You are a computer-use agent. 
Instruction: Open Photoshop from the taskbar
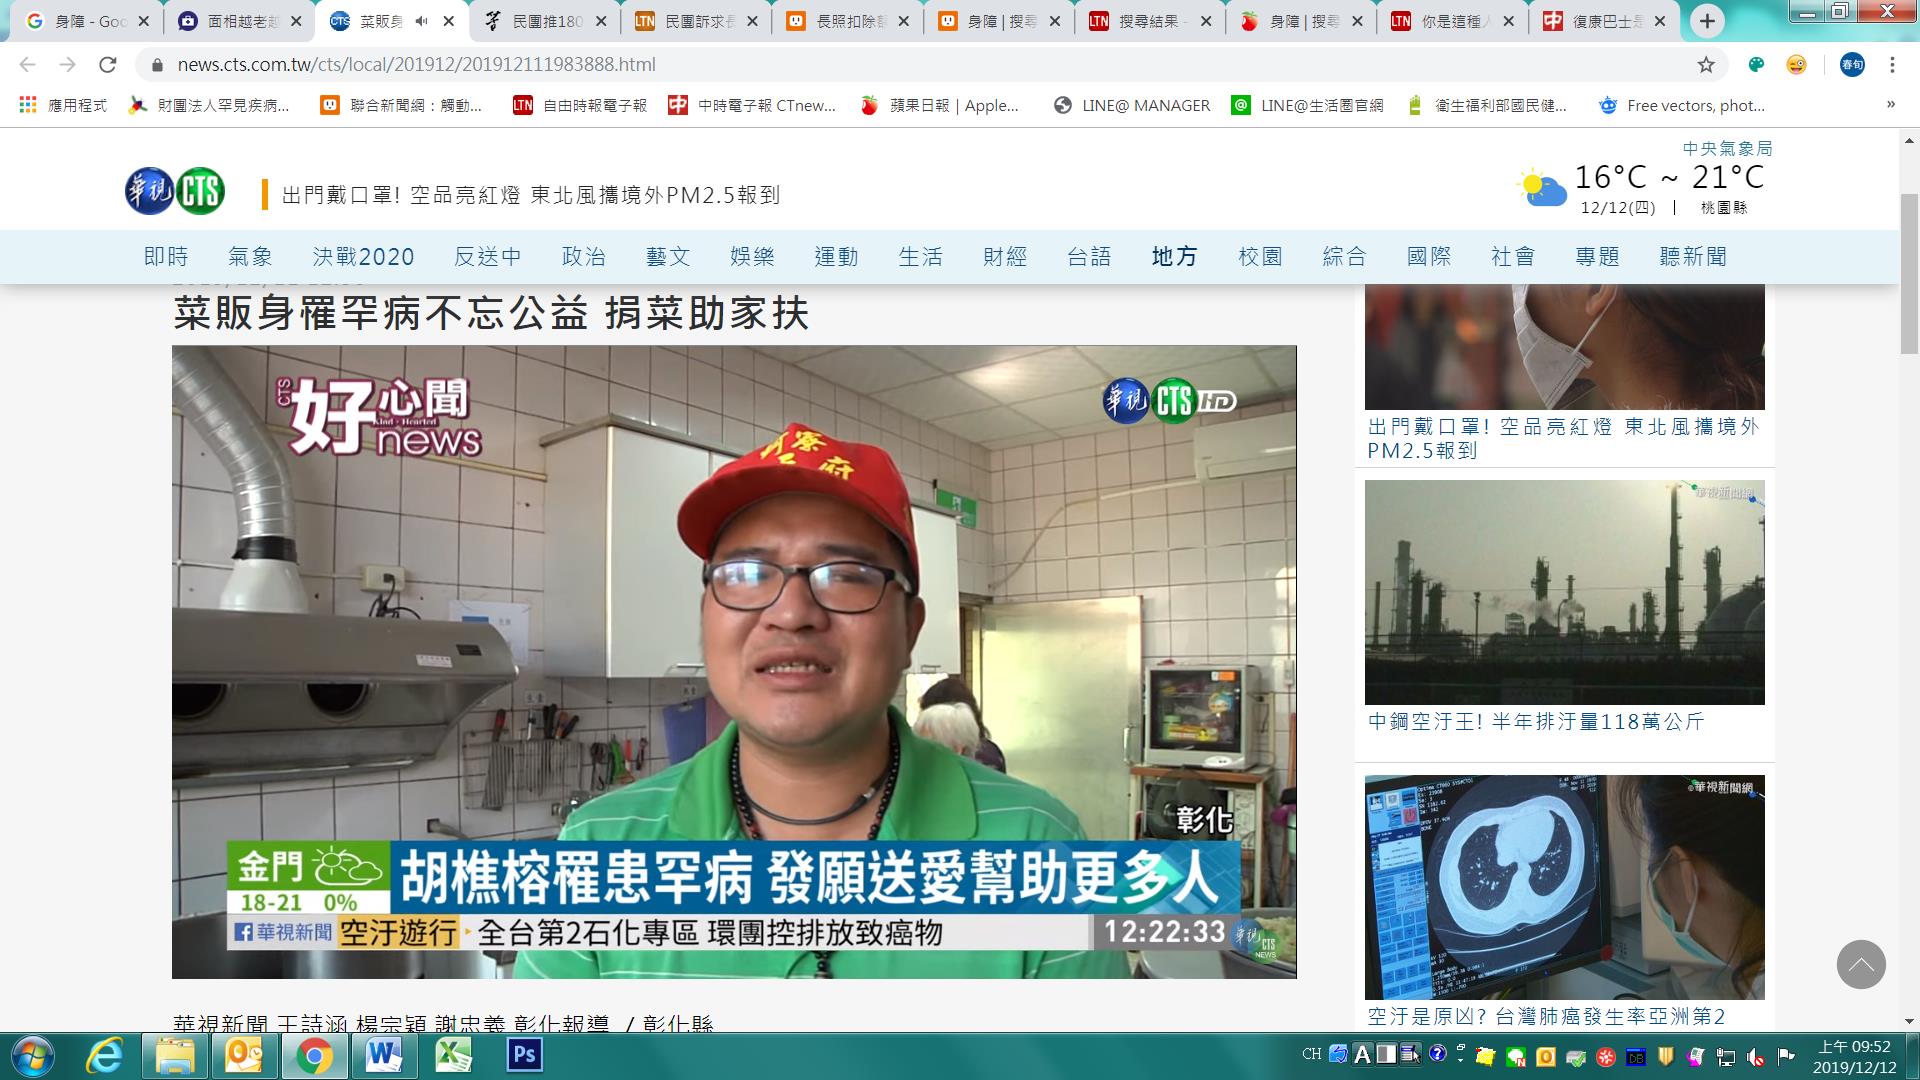click(524, 1056)
